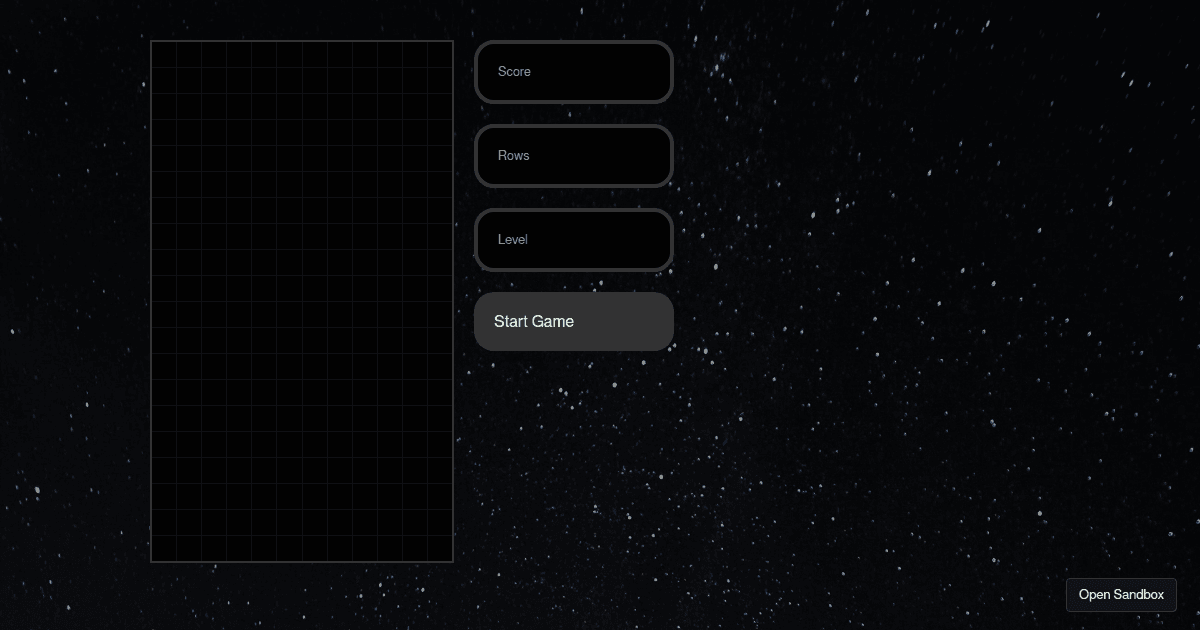Select the Rows display panel

point(573,155)
